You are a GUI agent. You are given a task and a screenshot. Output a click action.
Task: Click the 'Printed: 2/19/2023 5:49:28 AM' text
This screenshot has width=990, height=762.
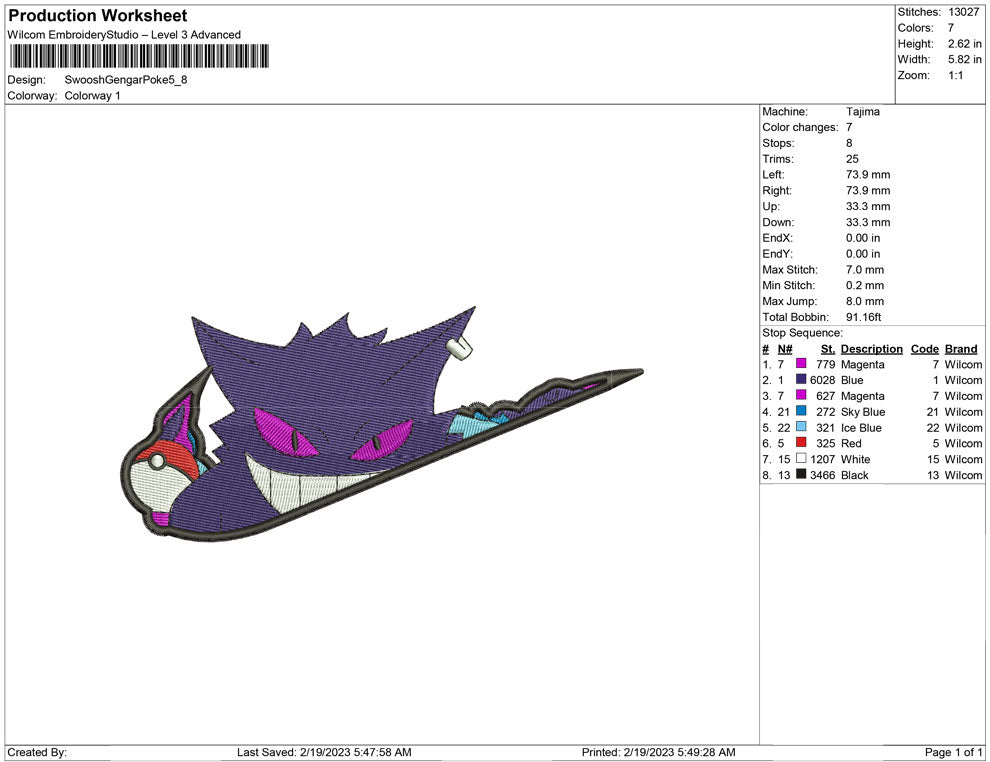(x=659, y=752)
